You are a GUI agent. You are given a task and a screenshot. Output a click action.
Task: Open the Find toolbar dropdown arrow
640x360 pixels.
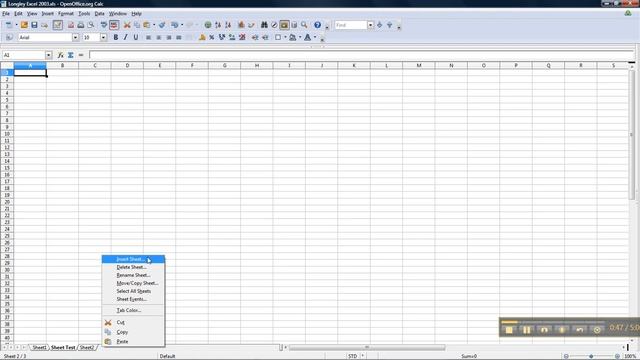(370, 25)
